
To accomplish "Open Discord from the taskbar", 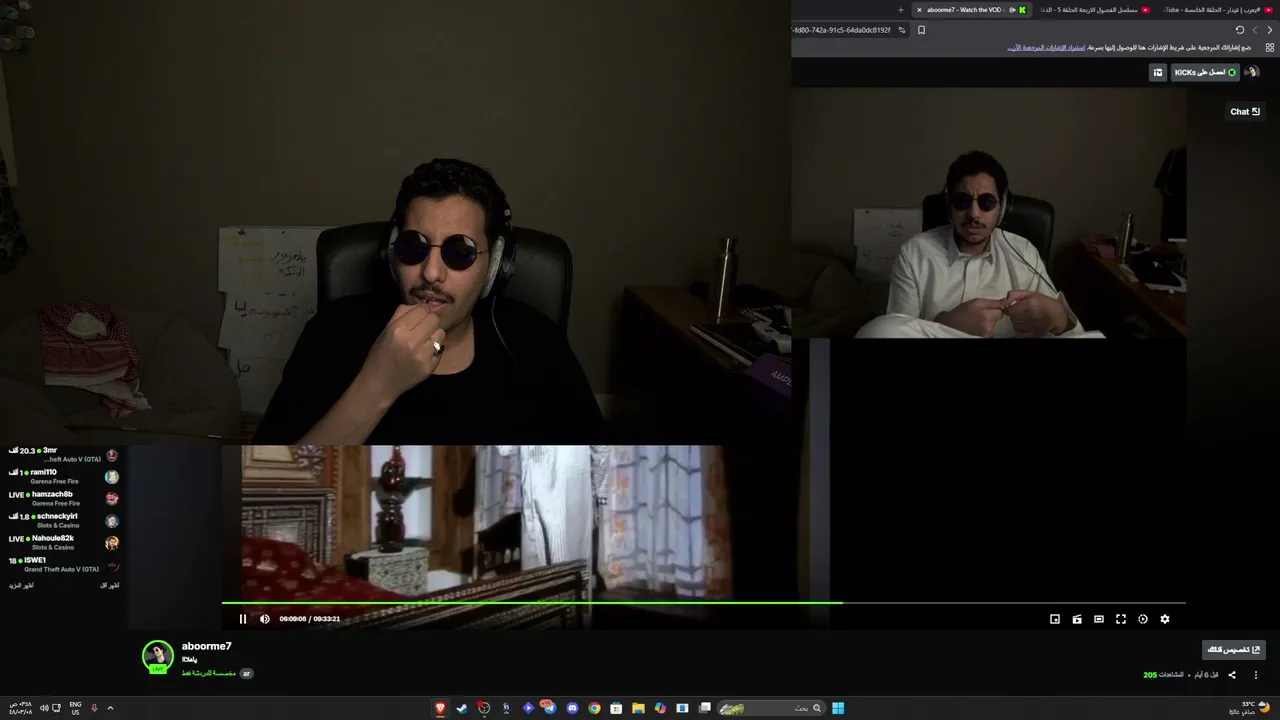I will [x=572, y=708].
